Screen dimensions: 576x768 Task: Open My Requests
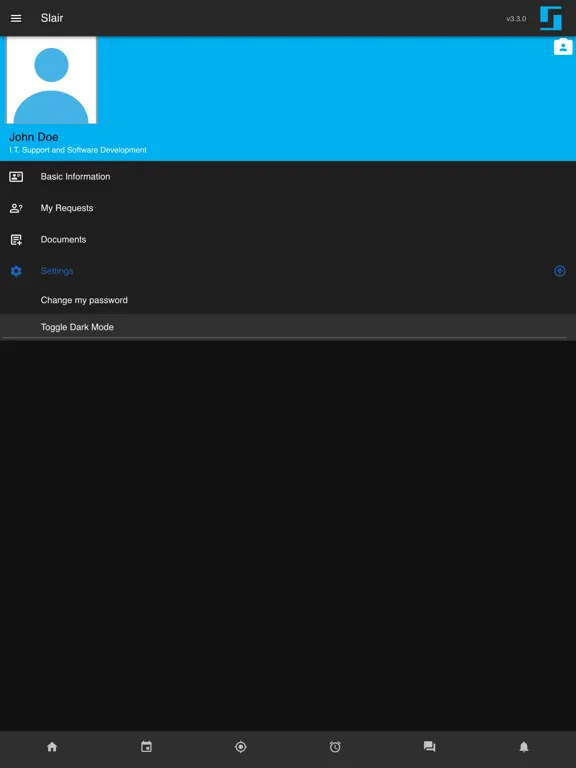288,208
